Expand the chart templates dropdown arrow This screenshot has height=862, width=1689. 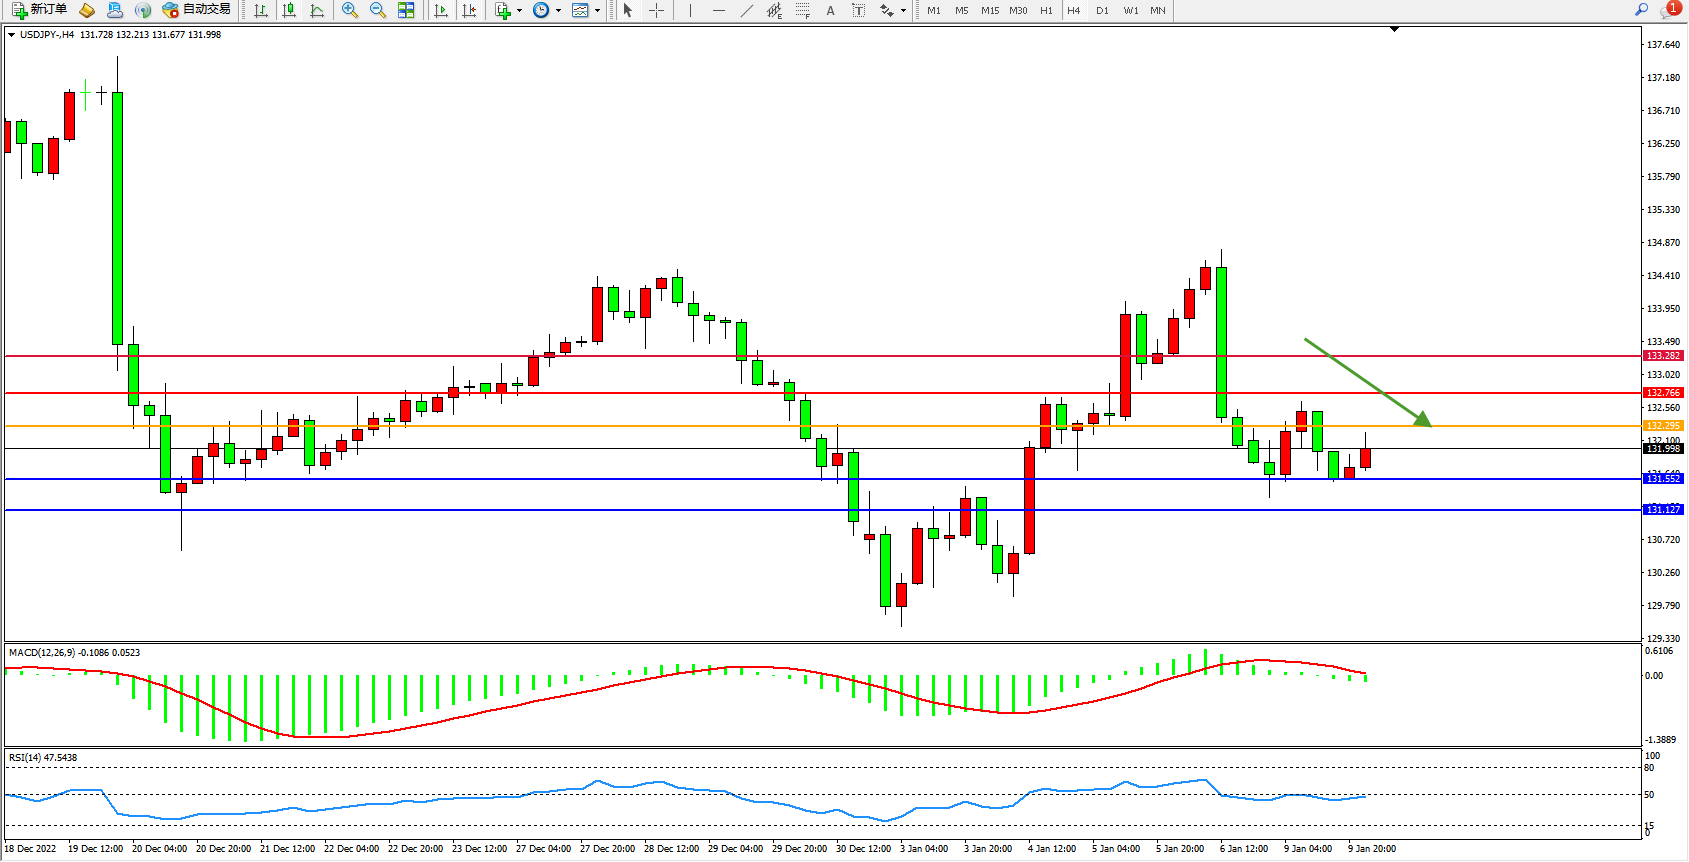597,11
